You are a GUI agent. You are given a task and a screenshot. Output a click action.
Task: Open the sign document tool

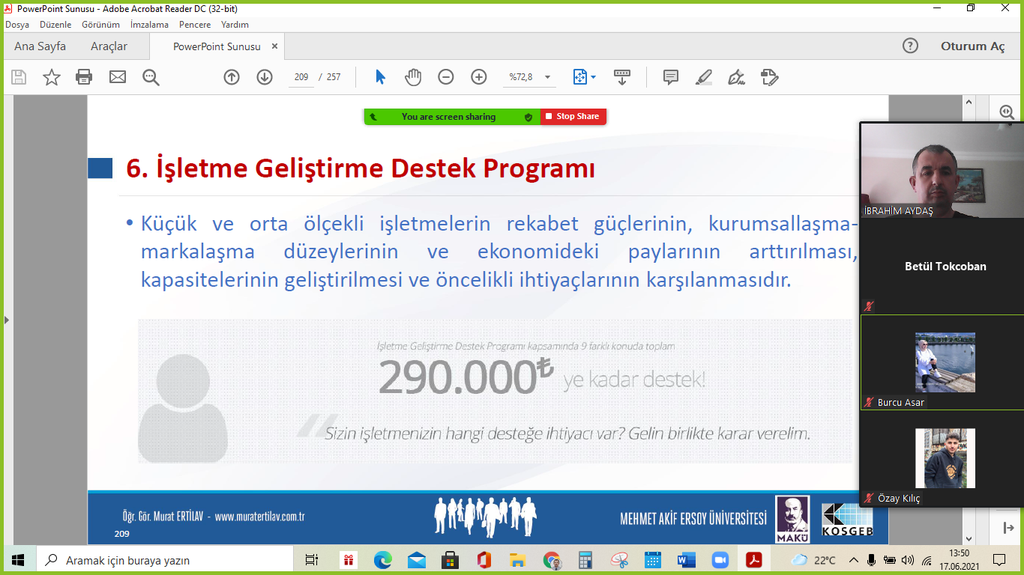pos(736,77)
